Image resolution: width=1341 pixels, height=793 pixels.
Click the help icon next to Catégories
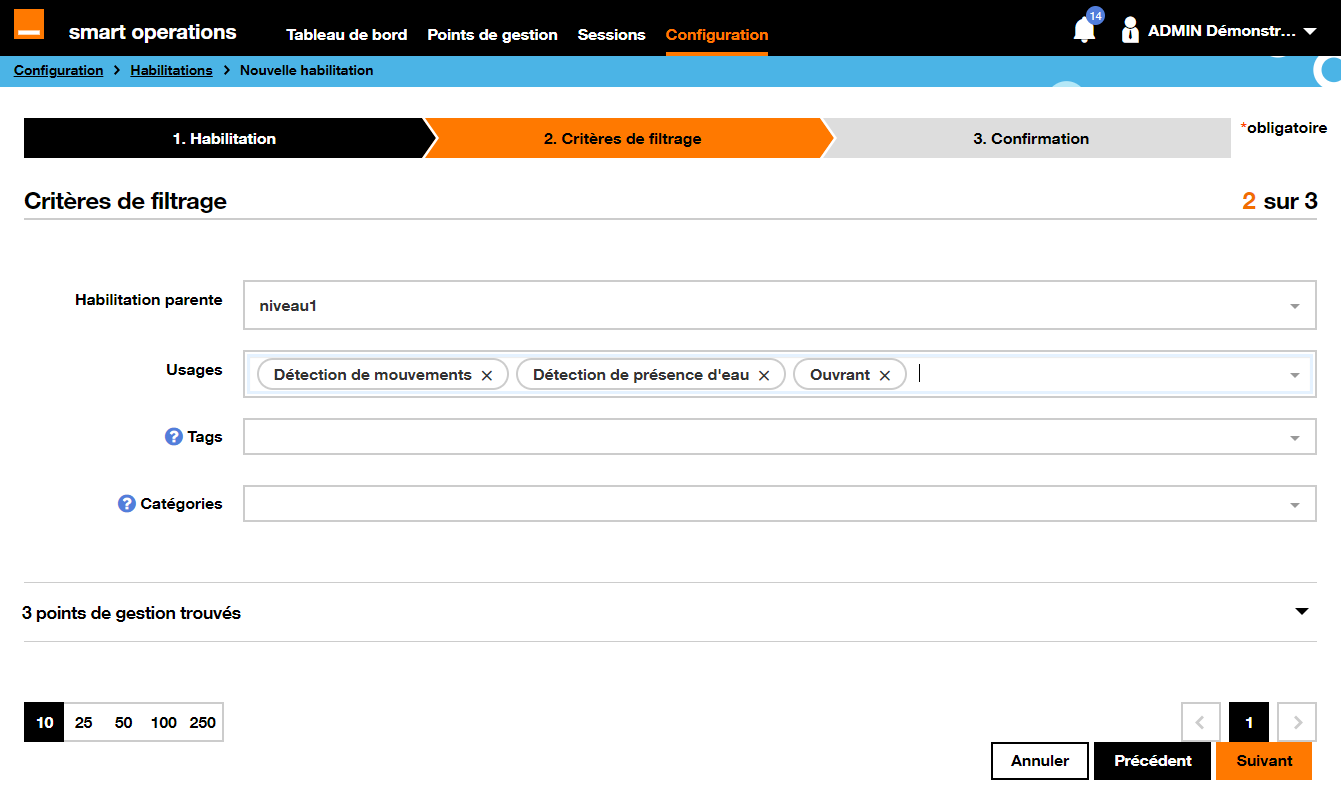tap(124, 503)
